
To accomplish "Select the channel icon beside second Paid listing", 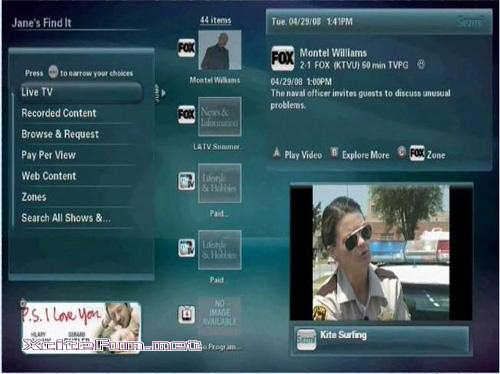I will 186,248.
